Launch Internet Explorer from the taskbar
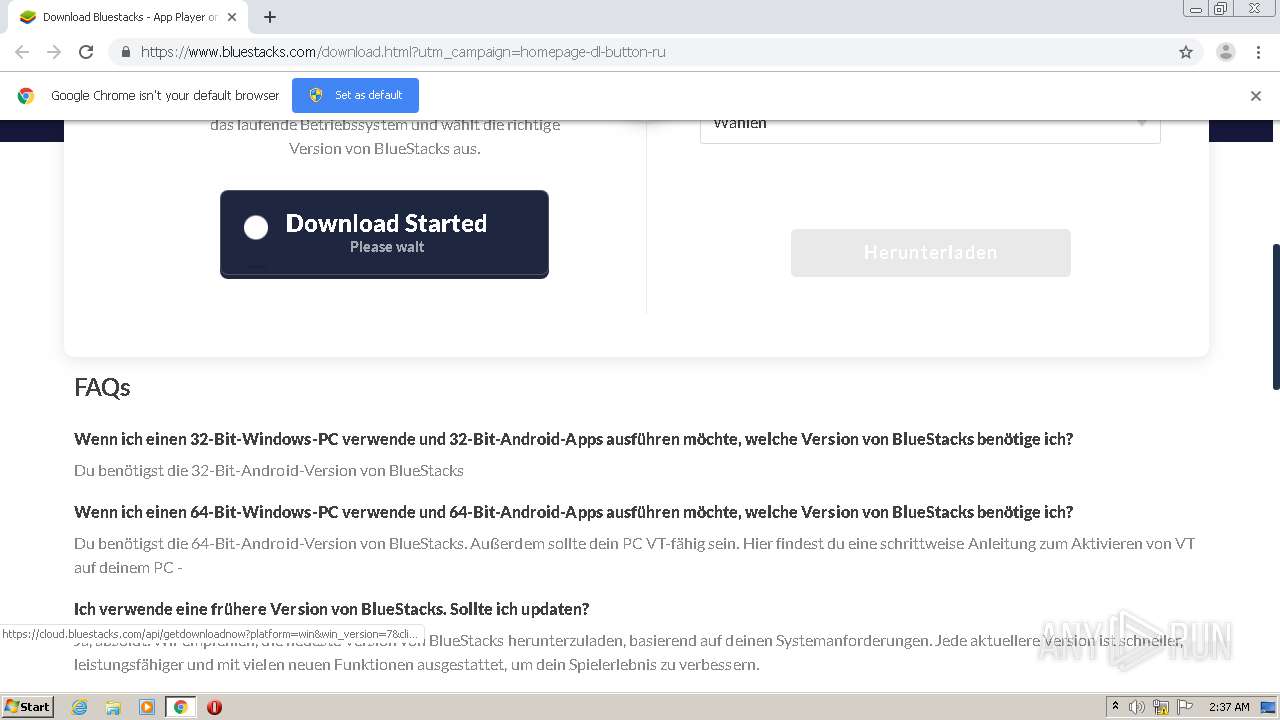This screenshot has height=720, width=1280. [79, 707]
